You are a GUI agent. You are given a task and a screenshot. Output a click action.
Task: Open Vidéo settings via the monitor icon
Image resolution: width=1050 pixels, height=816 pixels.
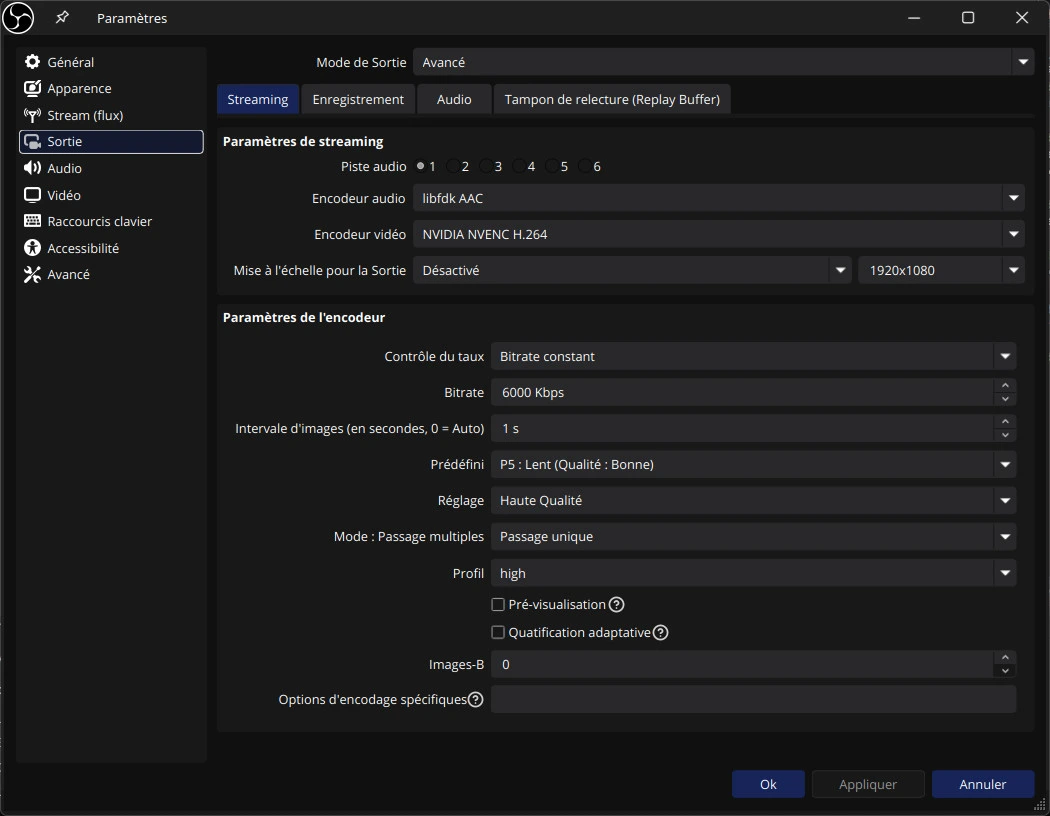click(32, 195)
